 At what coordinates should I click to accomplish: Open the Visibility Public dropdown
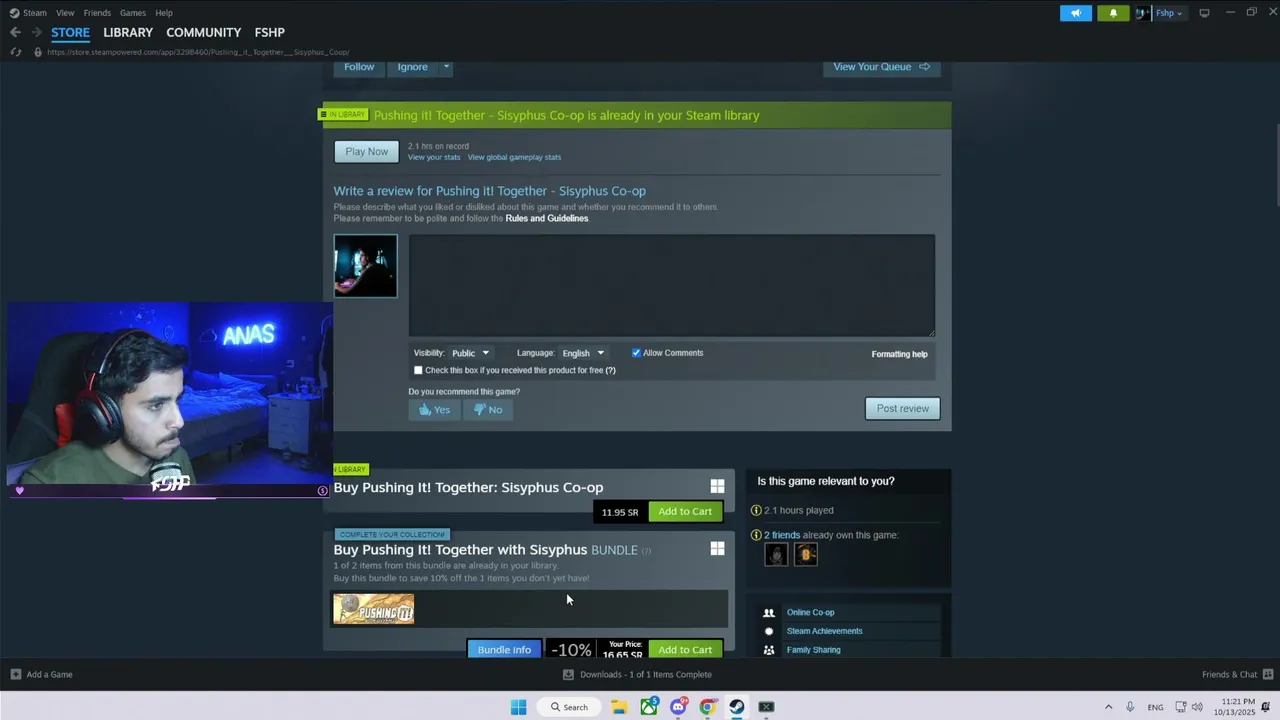coord(470,353)
